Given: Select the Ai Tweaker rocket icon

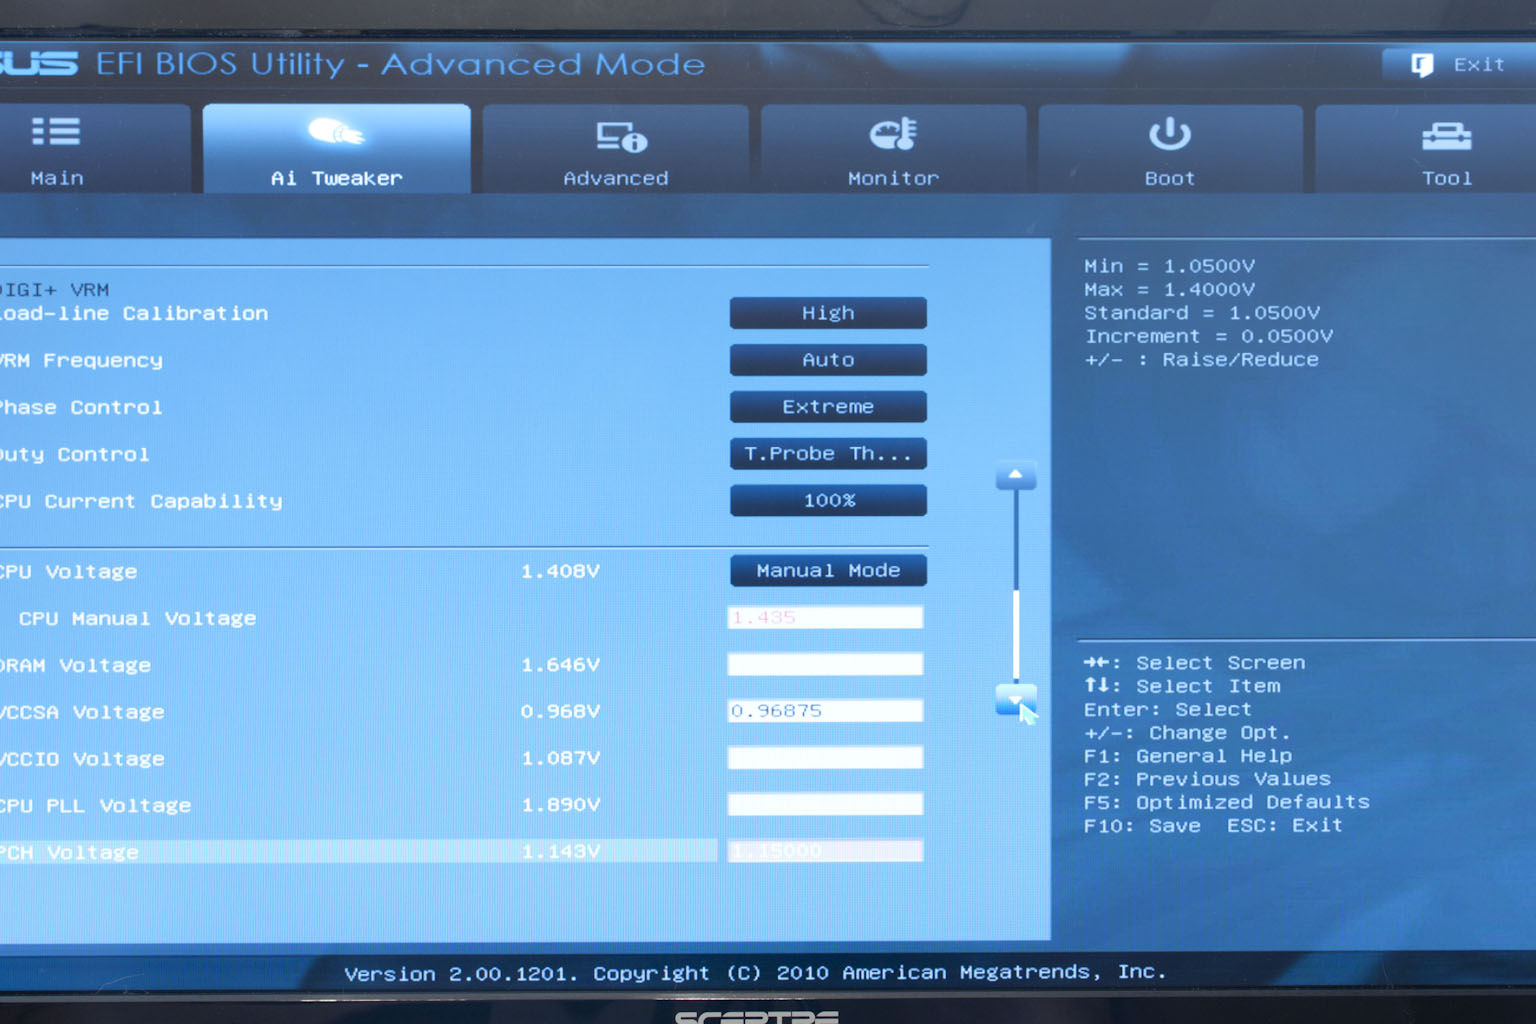Looking at the screenshot, I should (336, 131).
